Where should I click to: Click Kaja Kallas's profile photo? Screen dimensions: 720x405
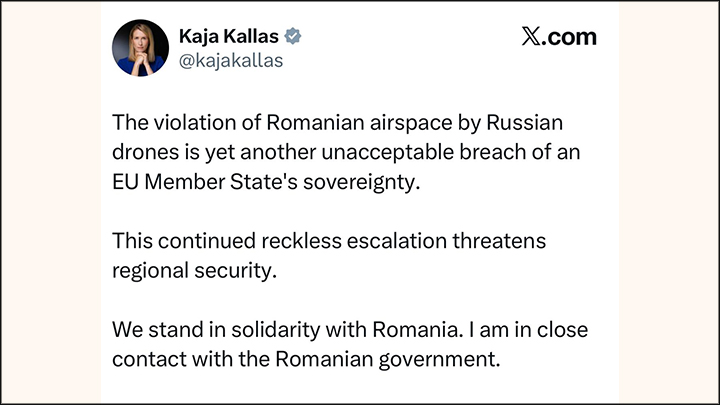pos(140,48)
